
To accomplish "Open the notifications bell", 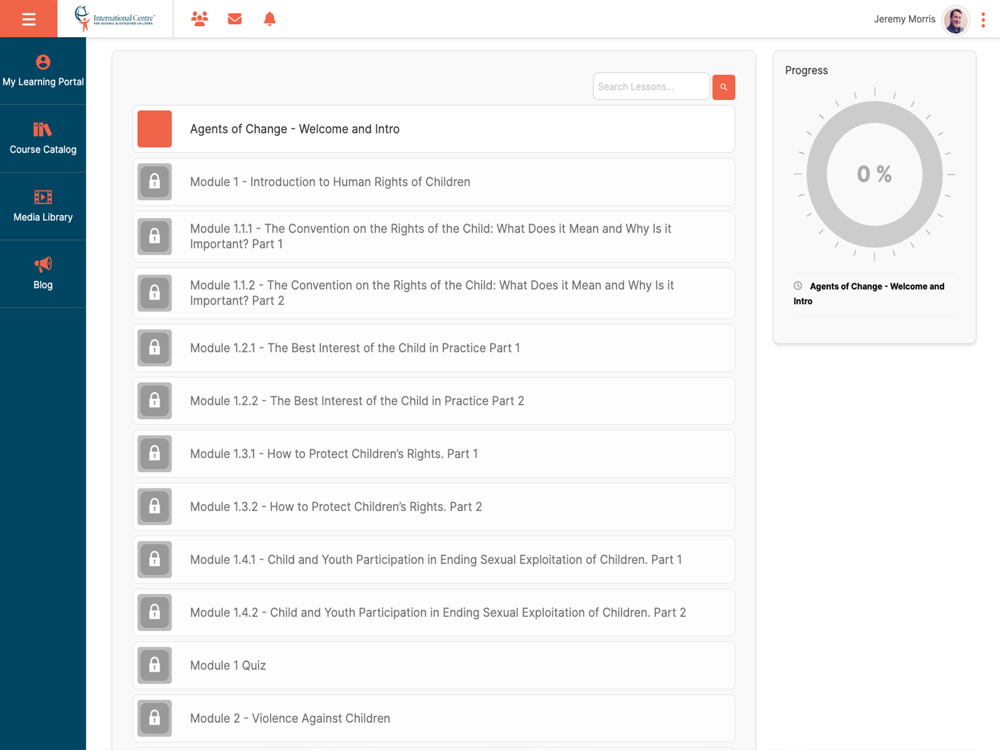I will [x=270, y=18].
